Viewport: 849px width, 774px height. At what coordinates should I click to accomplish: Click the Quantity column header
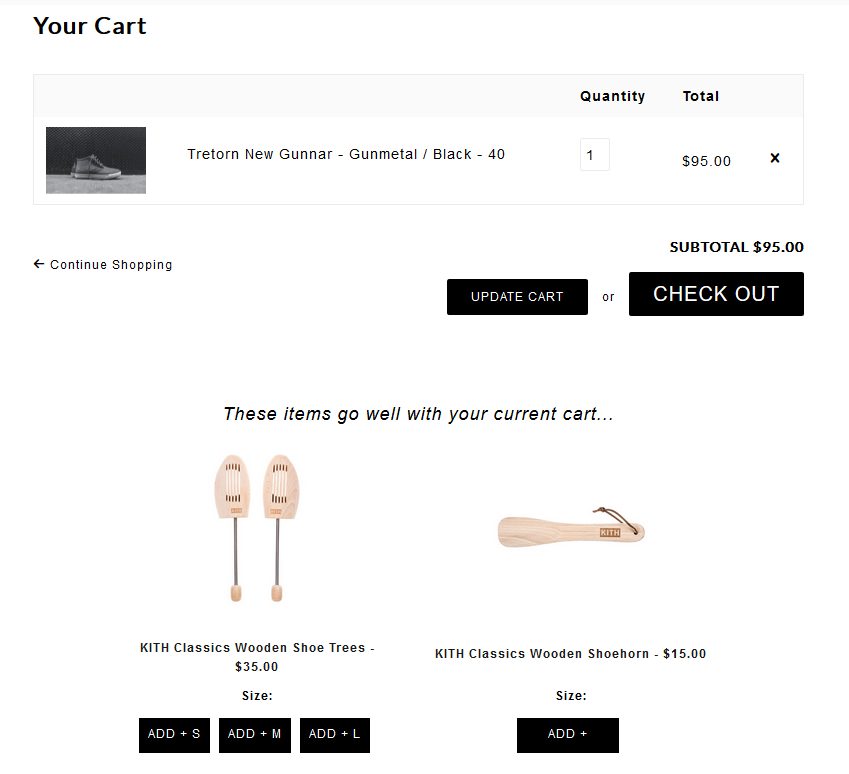612,96
